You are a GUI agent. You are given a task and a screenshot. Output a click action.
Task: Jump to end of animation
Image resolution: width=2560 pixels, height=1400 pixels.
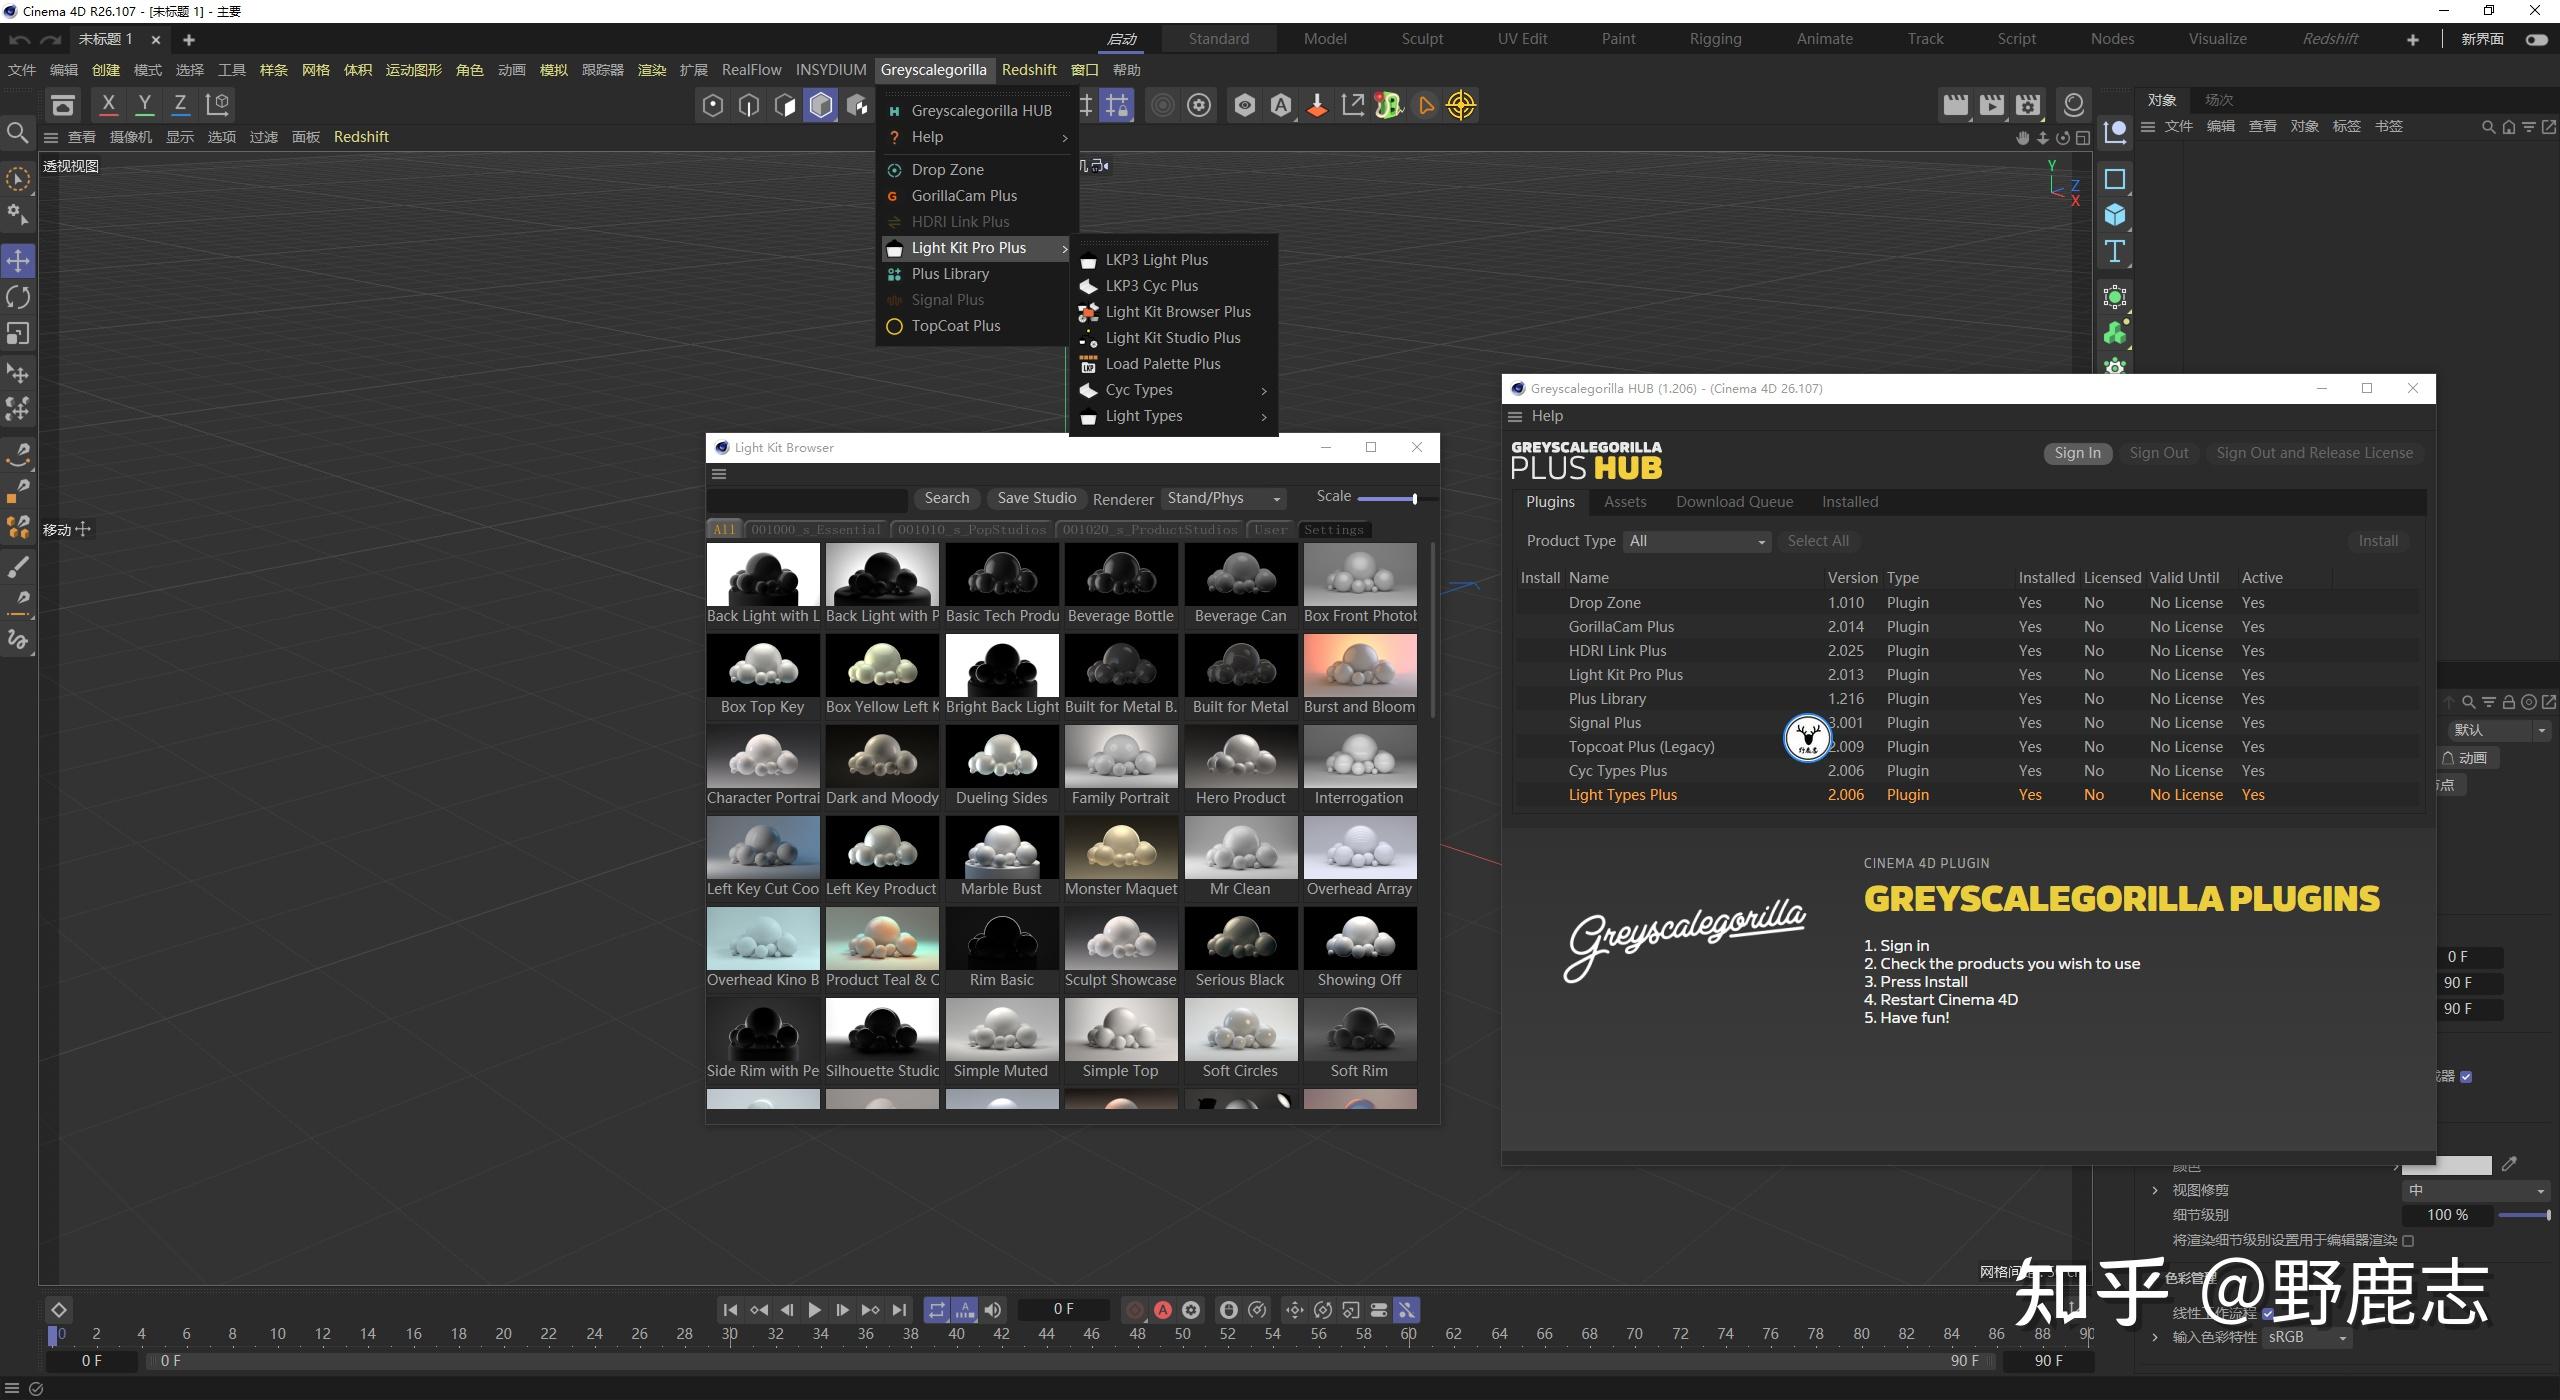(900, 1310)
